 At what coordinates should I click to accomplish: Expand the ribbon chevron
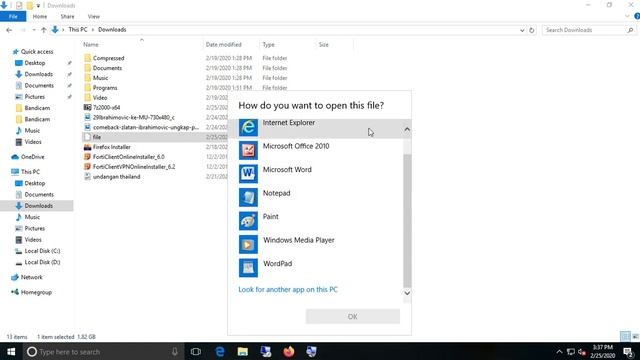(x=627, y=16)
